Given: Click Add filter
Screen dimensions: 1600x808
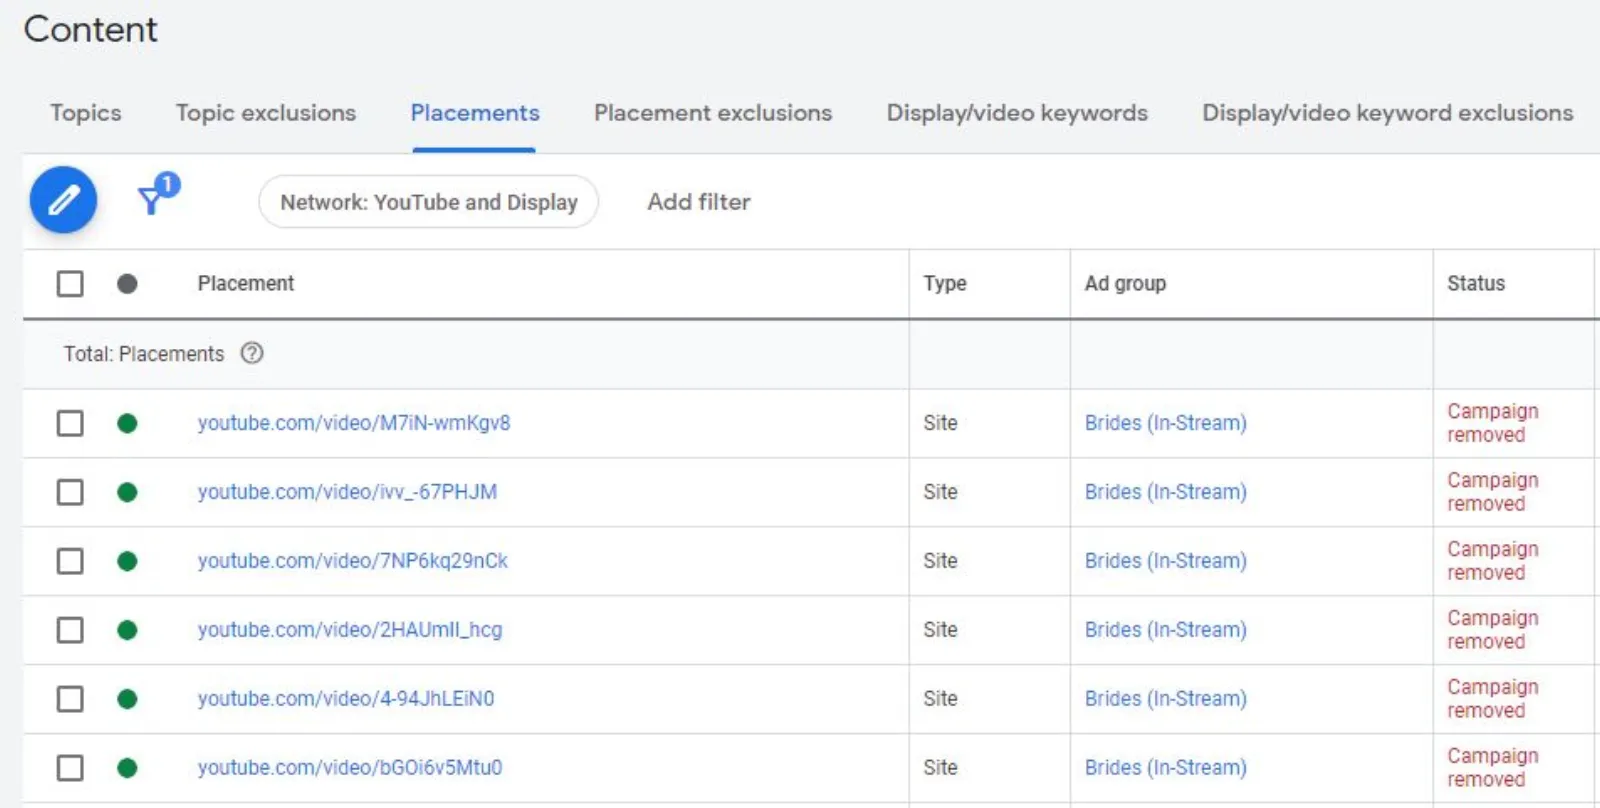Looking at the screenshot, I should click(x=699, y=202).
